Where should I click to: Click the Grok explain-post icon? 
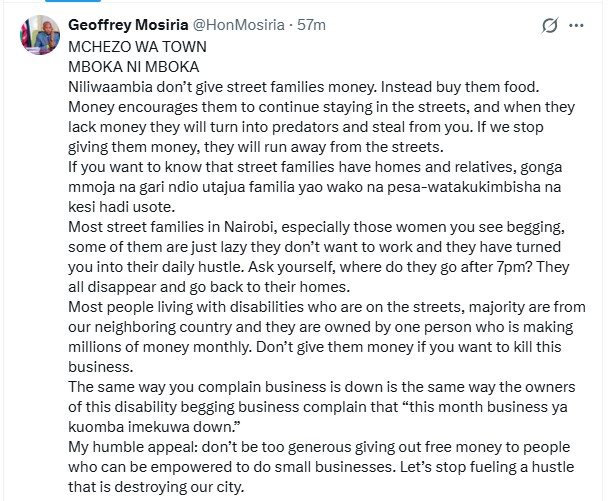coord(548,26)
